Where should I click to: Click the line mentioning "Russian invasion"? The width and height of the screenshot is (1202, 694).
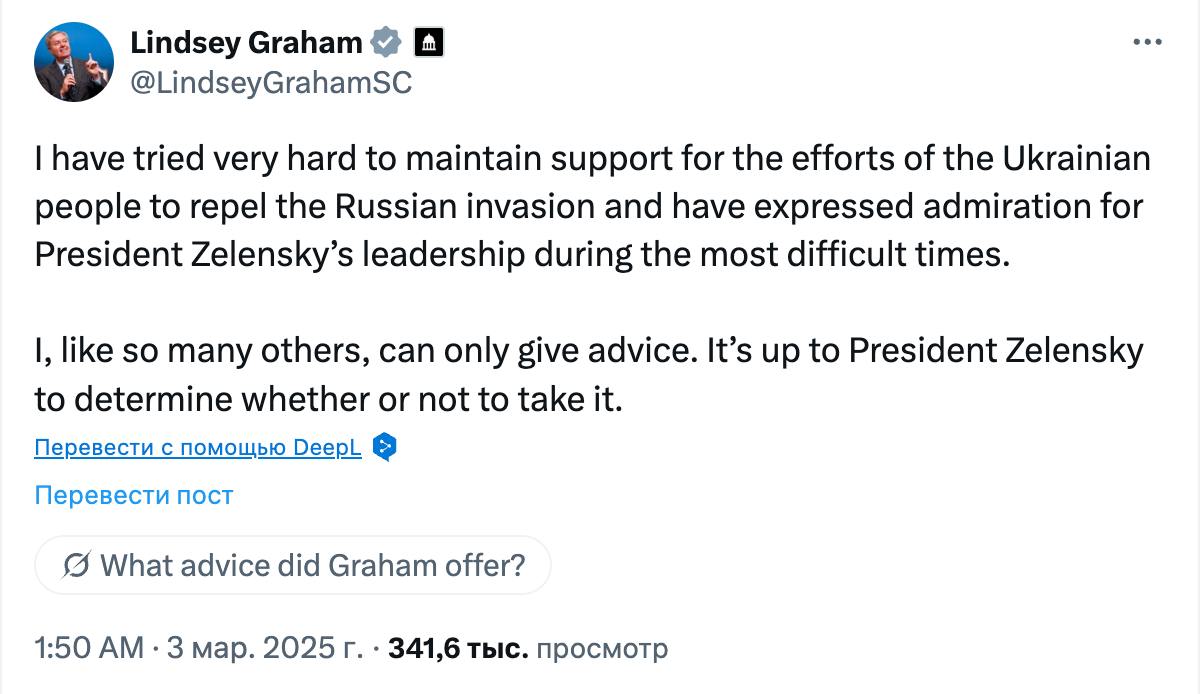(588, 207)
